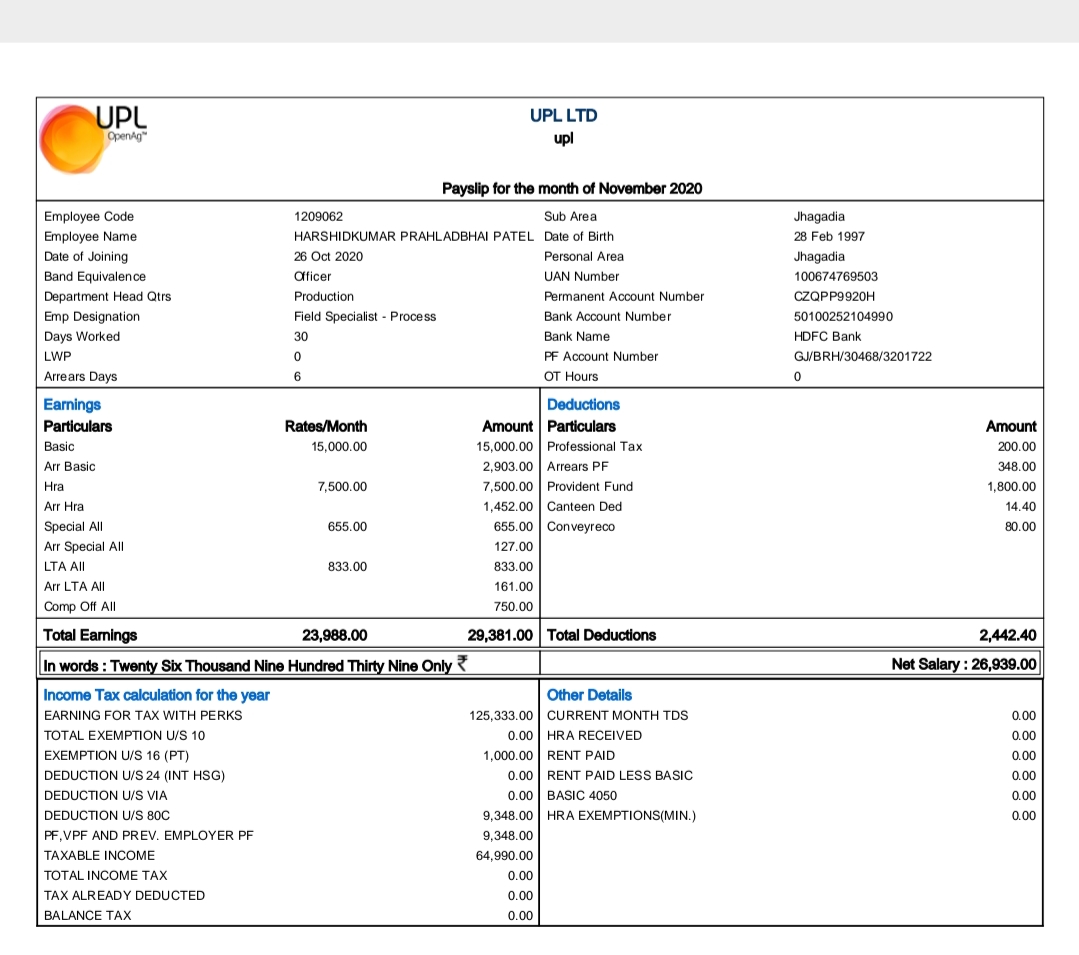This screenshot has width=1079, height=955.
Task: Select PF account number GJ/BRH/30468/3201722
Action: point(863,356)
